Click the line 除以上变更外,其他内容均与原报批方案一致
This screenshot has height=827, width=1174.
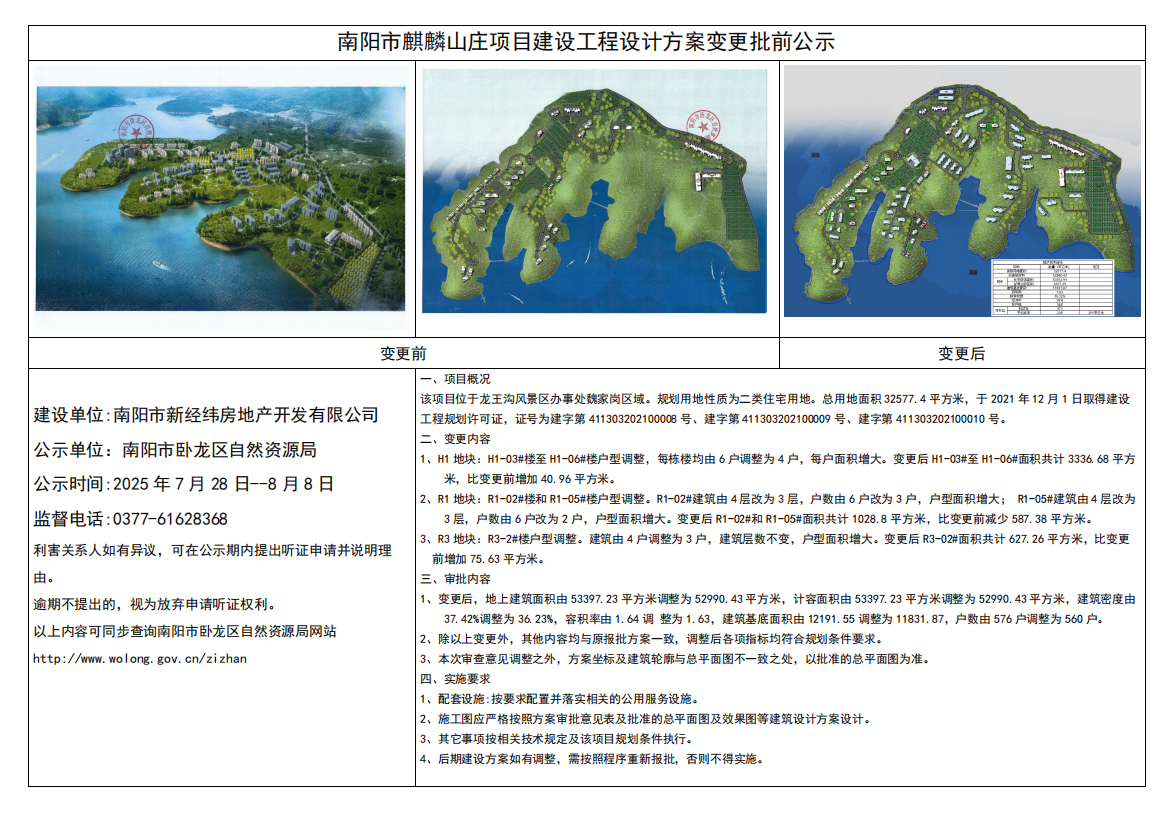click(653, 638)
